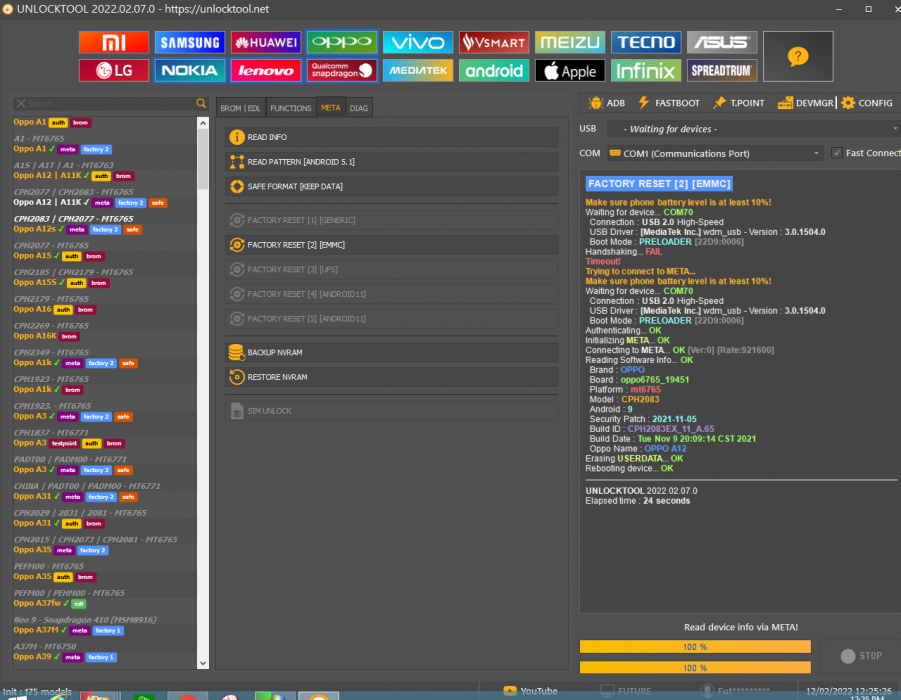Screen dimensions: 901x700
Task: Toggle the Fast Connect checkbox
Action: click(x=837, y=153)
